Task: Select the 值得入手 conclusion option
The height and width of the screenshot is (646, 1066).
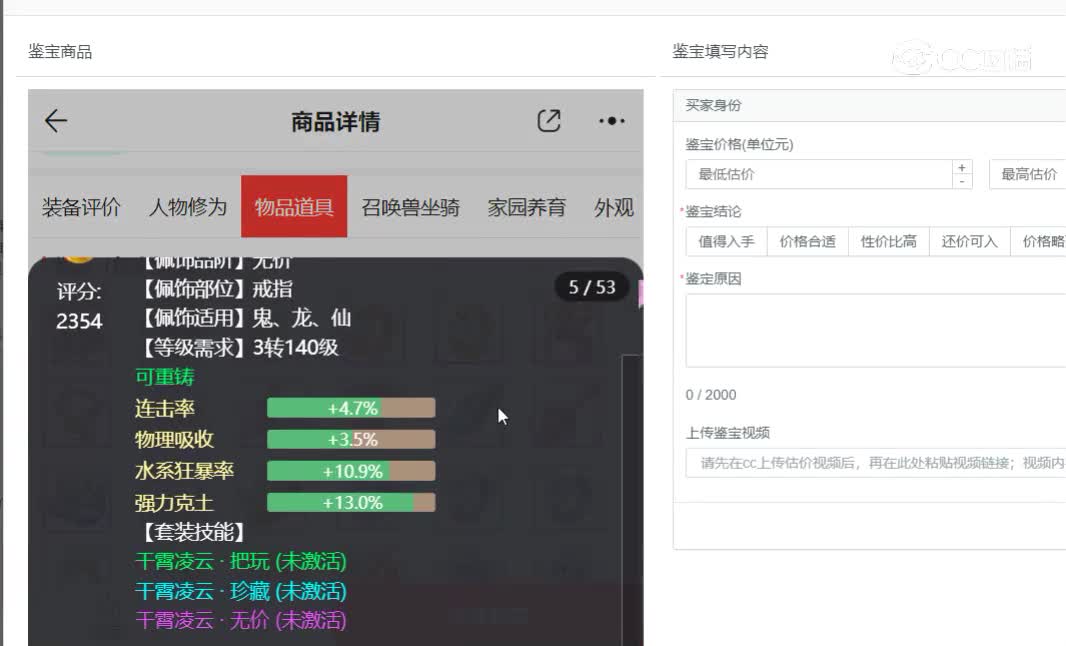Action: pos(726,241)
